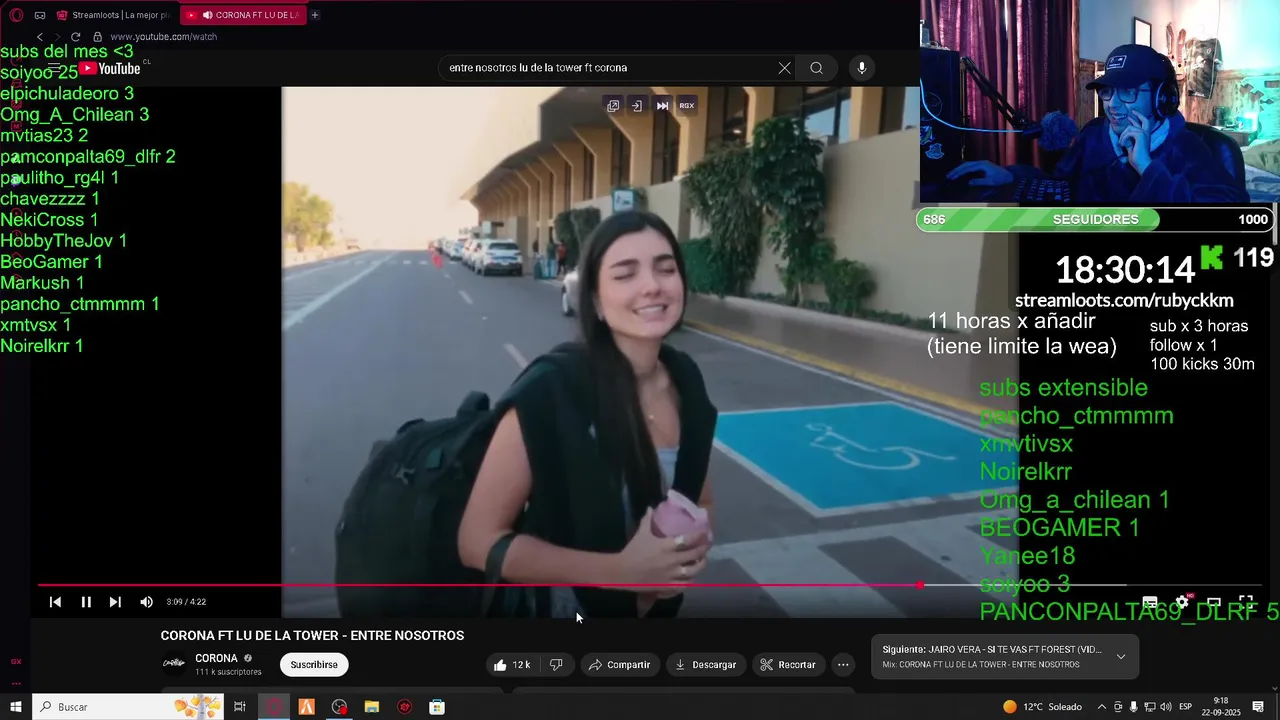This screenshot has height=720, width=1280.
Task: Click the SEGUIDORES progress bar
Action: 1095,219
